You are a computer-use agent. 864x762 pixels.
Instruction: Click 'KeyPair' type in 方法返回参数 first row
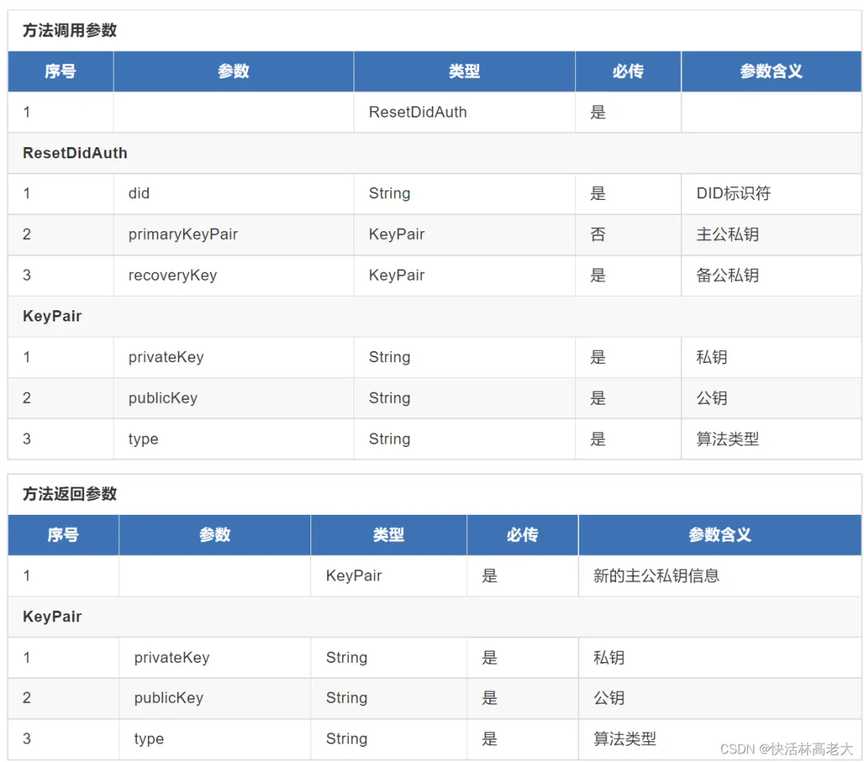click(354, 576)
